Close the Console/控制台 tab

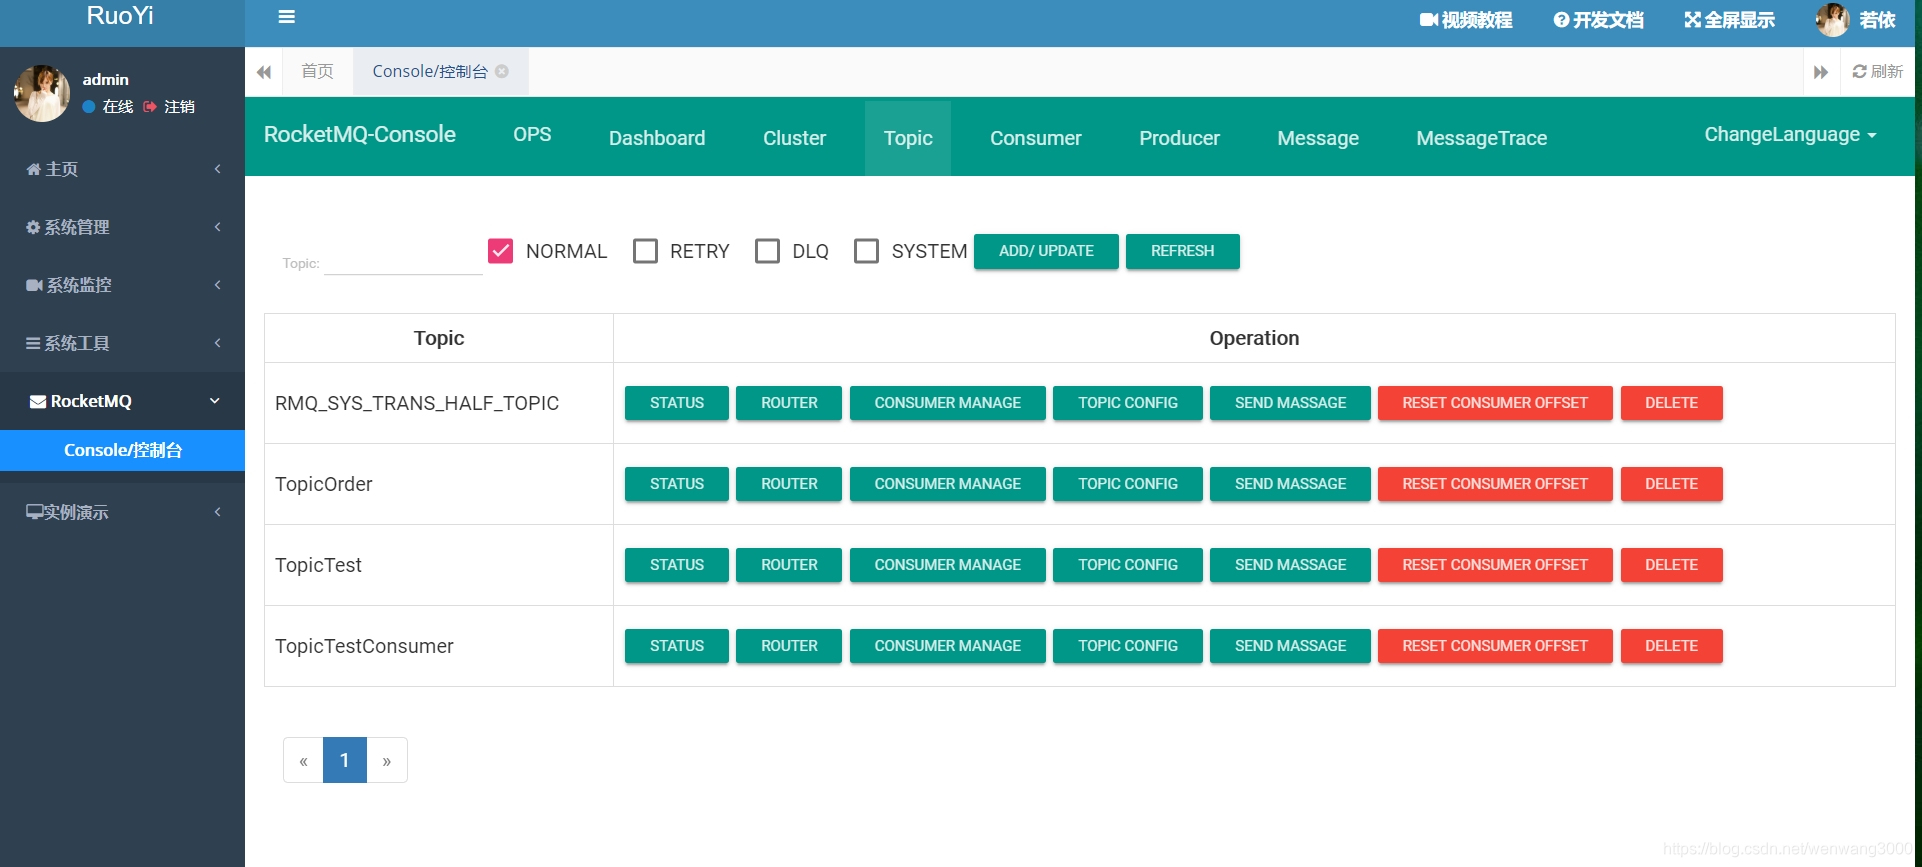coord(502,72)
